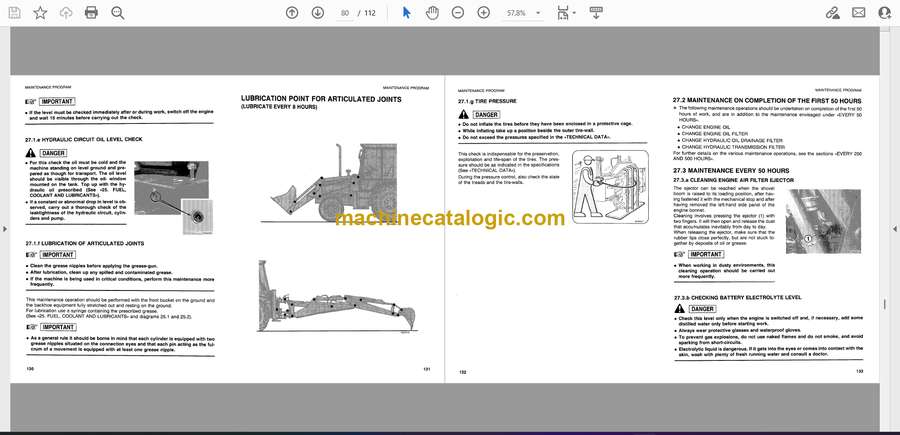Click the DANGER label under HYDRAULIC CIRCUIT OIL LEVEL CHECK

click(53, 153)
